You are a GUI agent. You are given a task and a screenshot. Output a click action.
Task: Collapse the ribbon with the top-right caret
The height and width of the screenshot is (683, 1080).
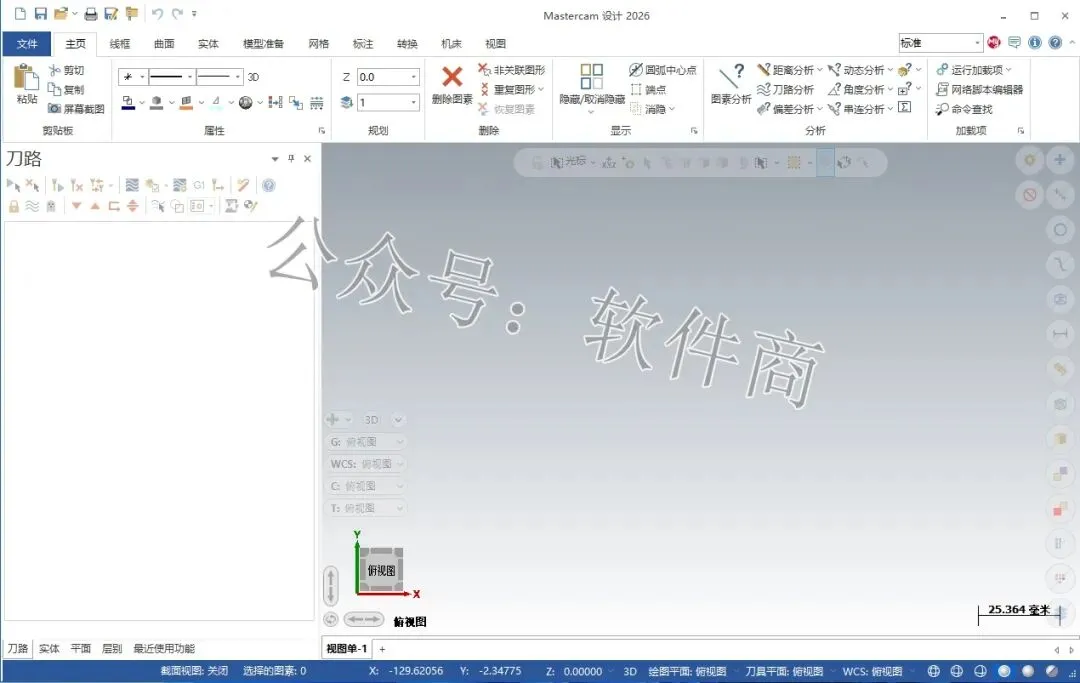[x=1072, y=43]
